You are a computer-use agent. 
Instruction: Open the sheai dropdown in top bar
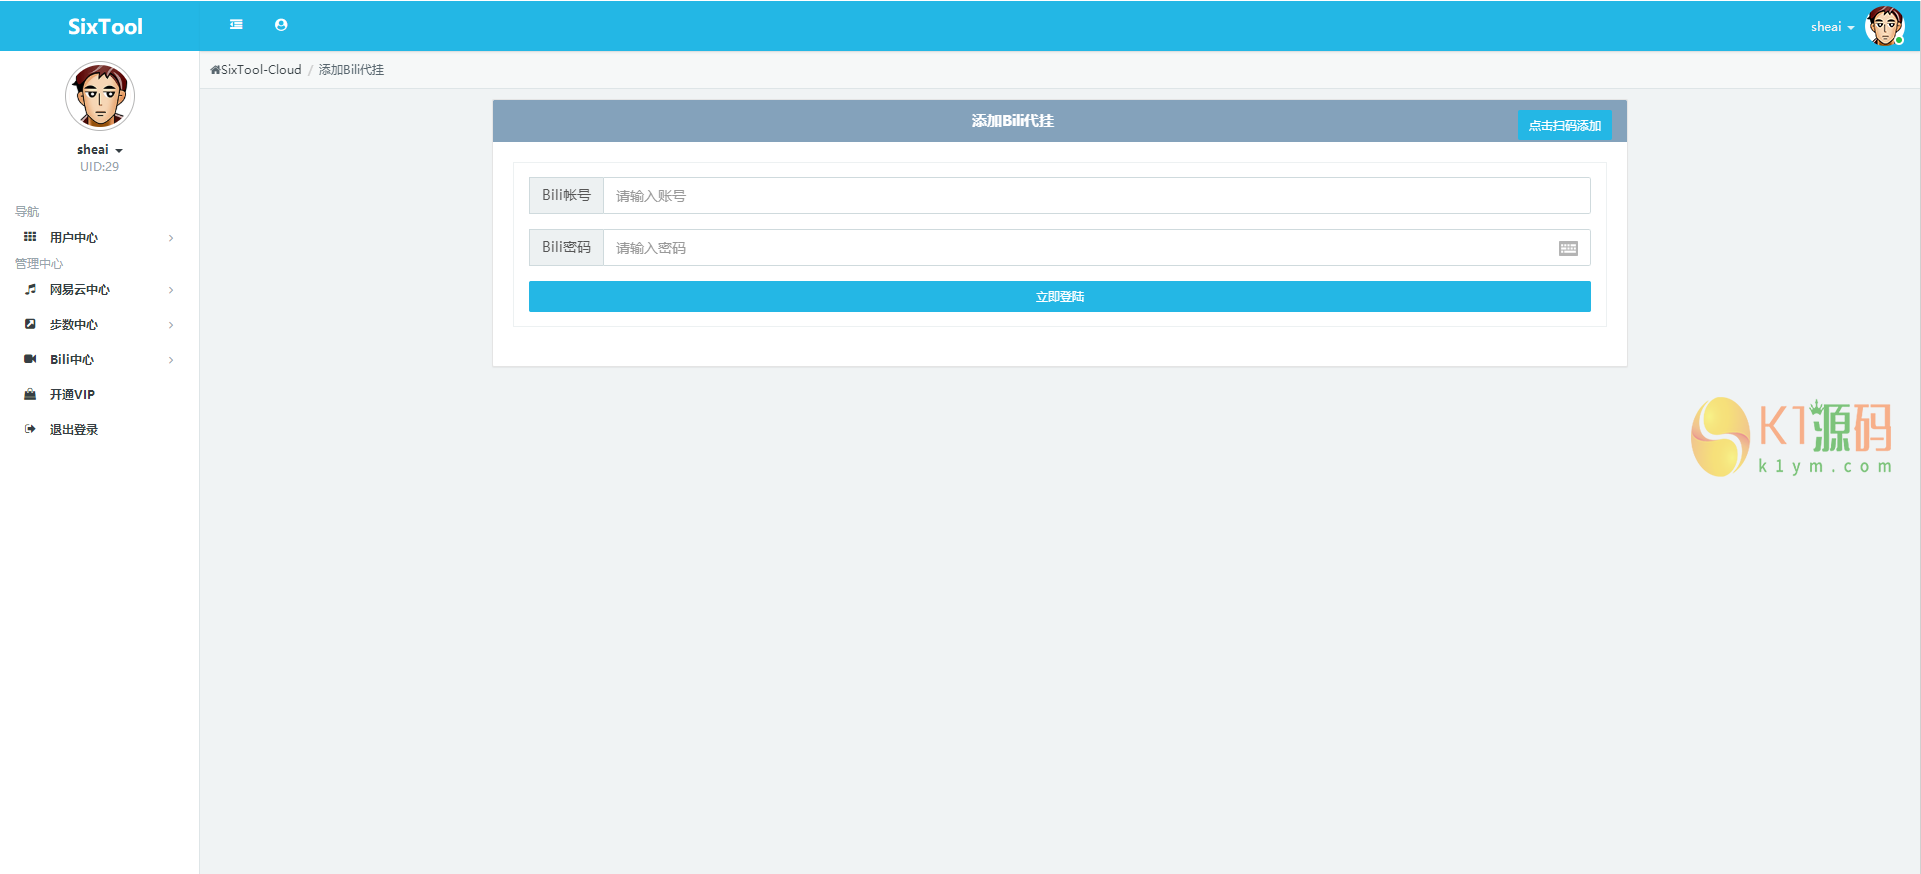(1832, 27)
